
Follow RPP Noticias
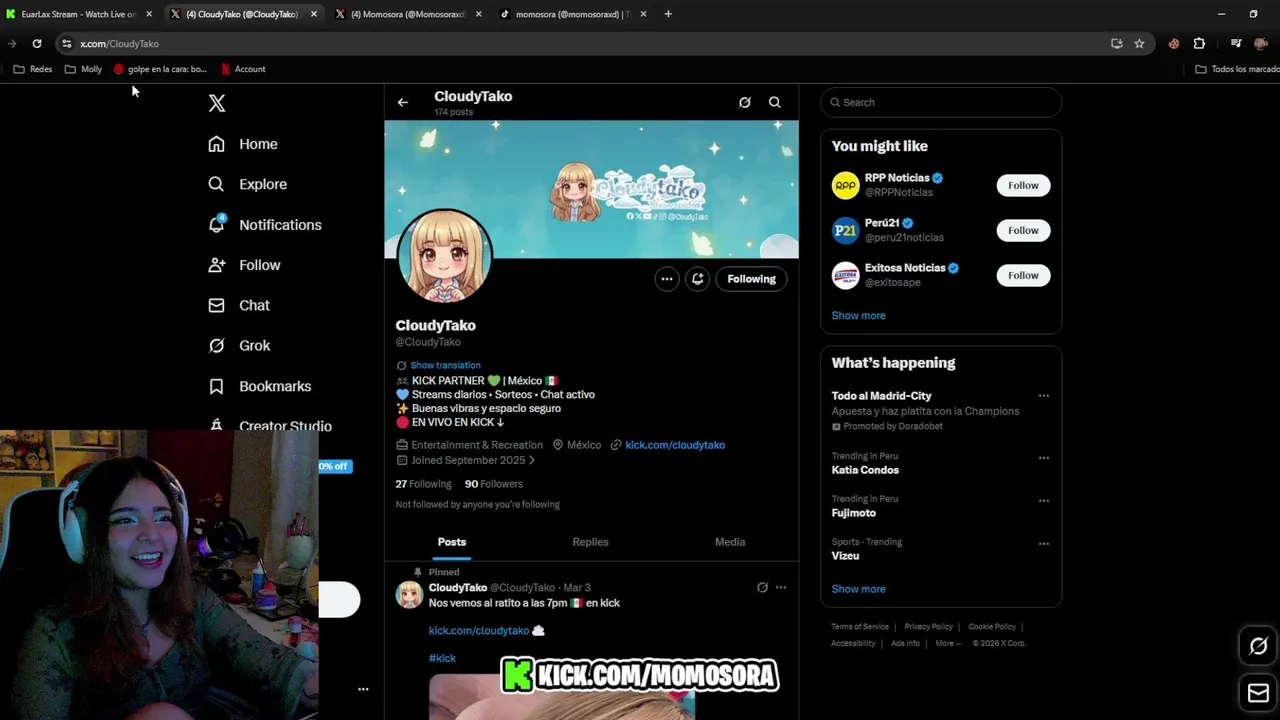click(x=1023, y=185)
